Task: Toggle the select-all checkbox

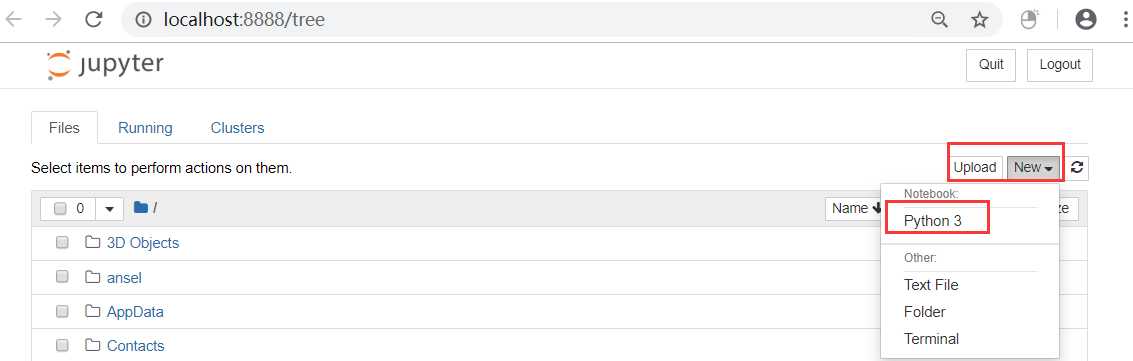Action: pos(61,209)
